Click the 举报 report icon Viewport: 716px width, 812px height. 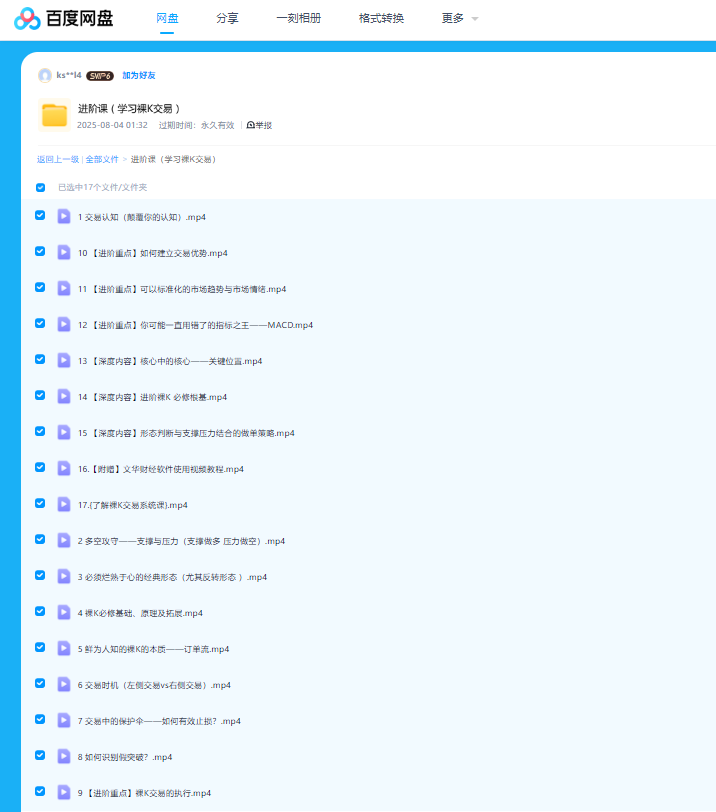coord(251,125)
